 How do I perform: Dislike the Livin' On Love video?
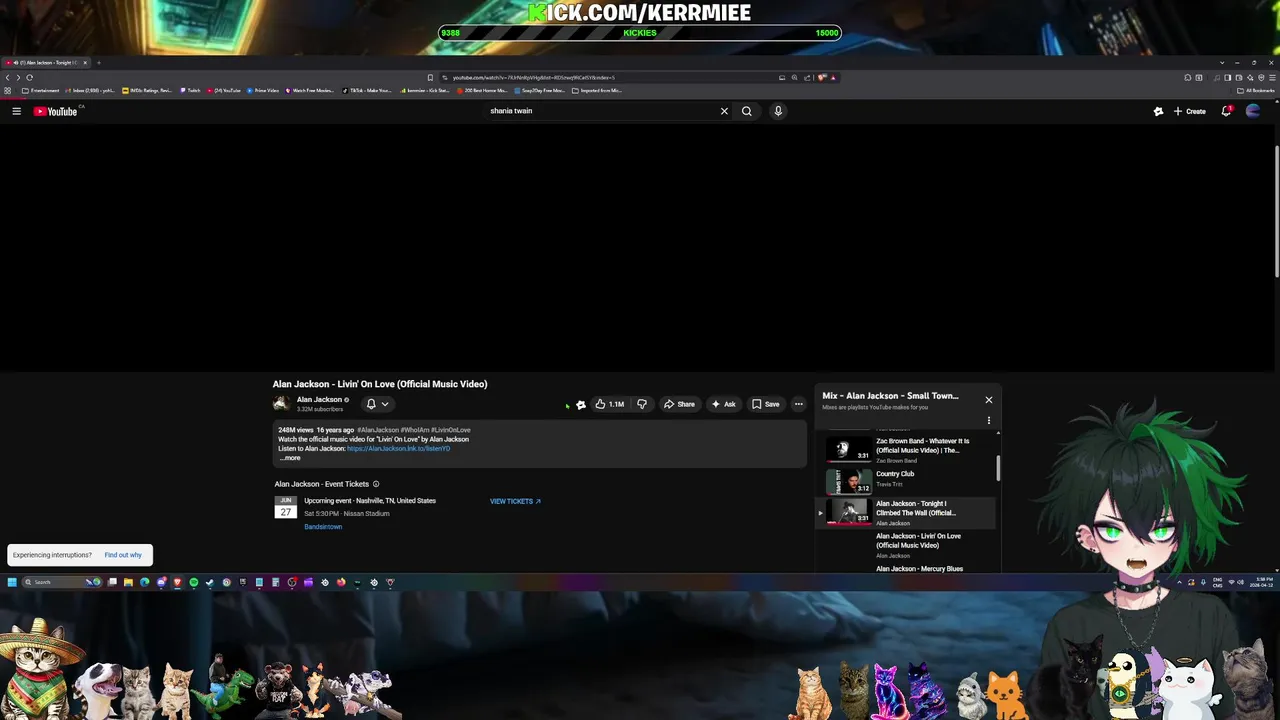pyautogui.click(x=642, y=404)
